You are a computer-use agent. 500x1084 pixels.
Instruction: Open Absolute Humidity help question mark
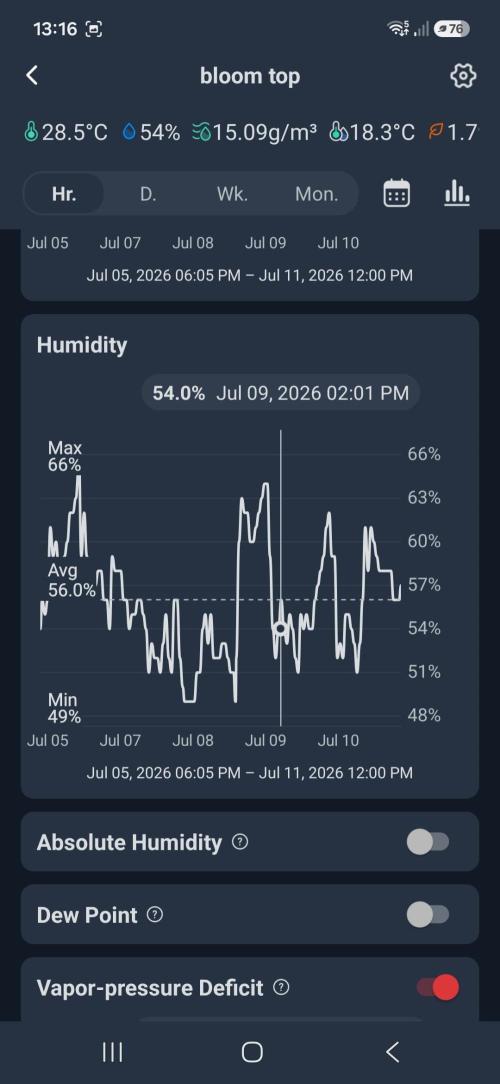tap(239, 842)
